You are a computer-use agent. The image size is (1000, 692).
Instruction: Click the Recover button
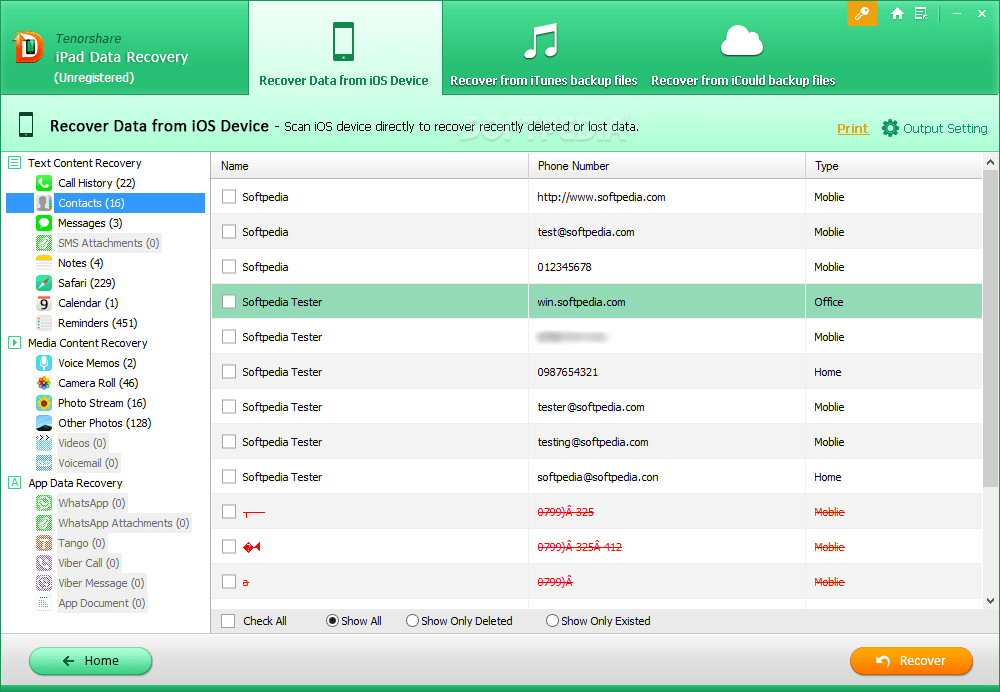[911, 661]
